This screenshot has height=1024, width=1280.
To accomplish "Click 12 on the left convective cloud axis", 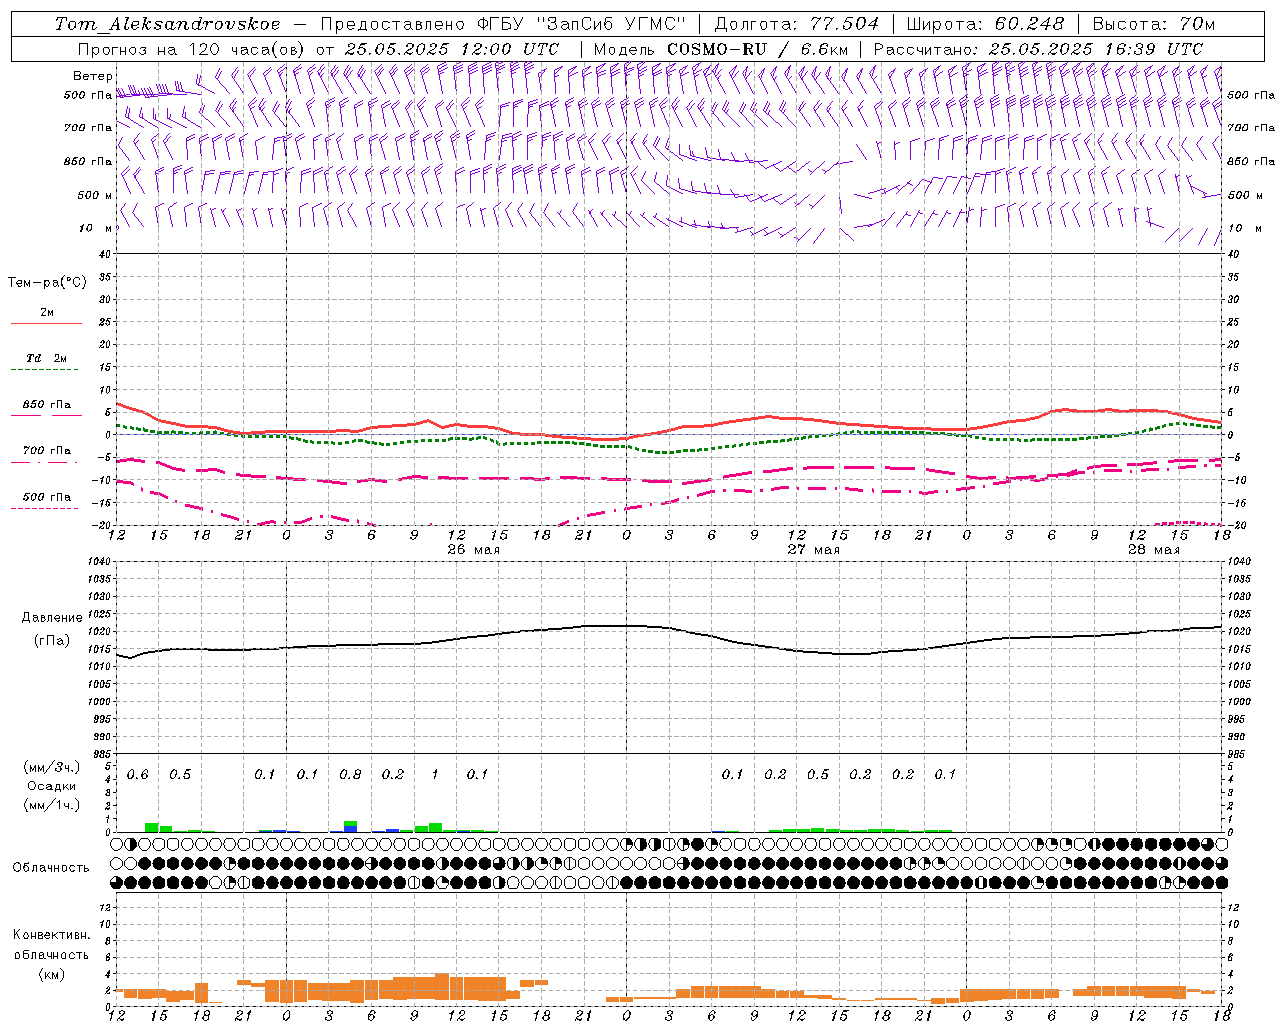I will click(x=106, y=907).
